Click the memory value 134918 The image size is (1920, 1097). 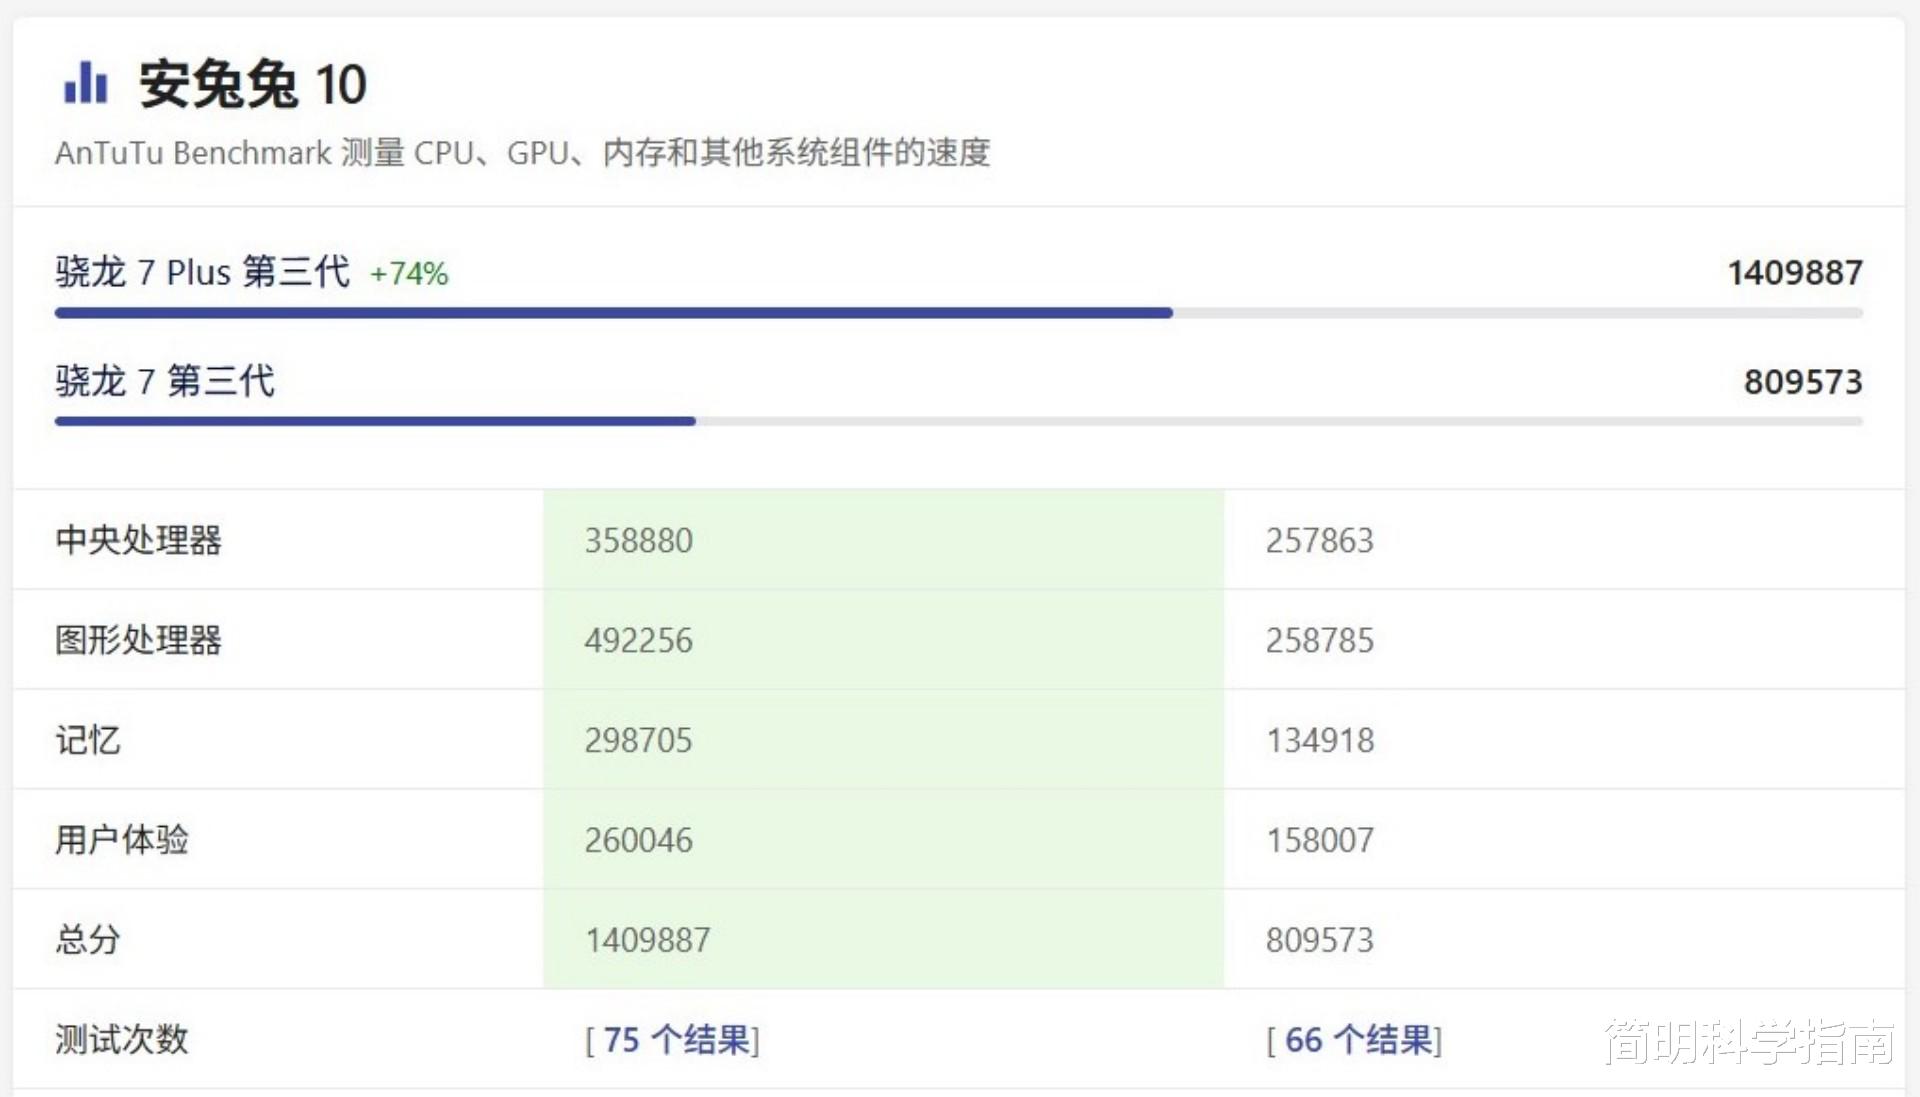tap(1320, 741)
